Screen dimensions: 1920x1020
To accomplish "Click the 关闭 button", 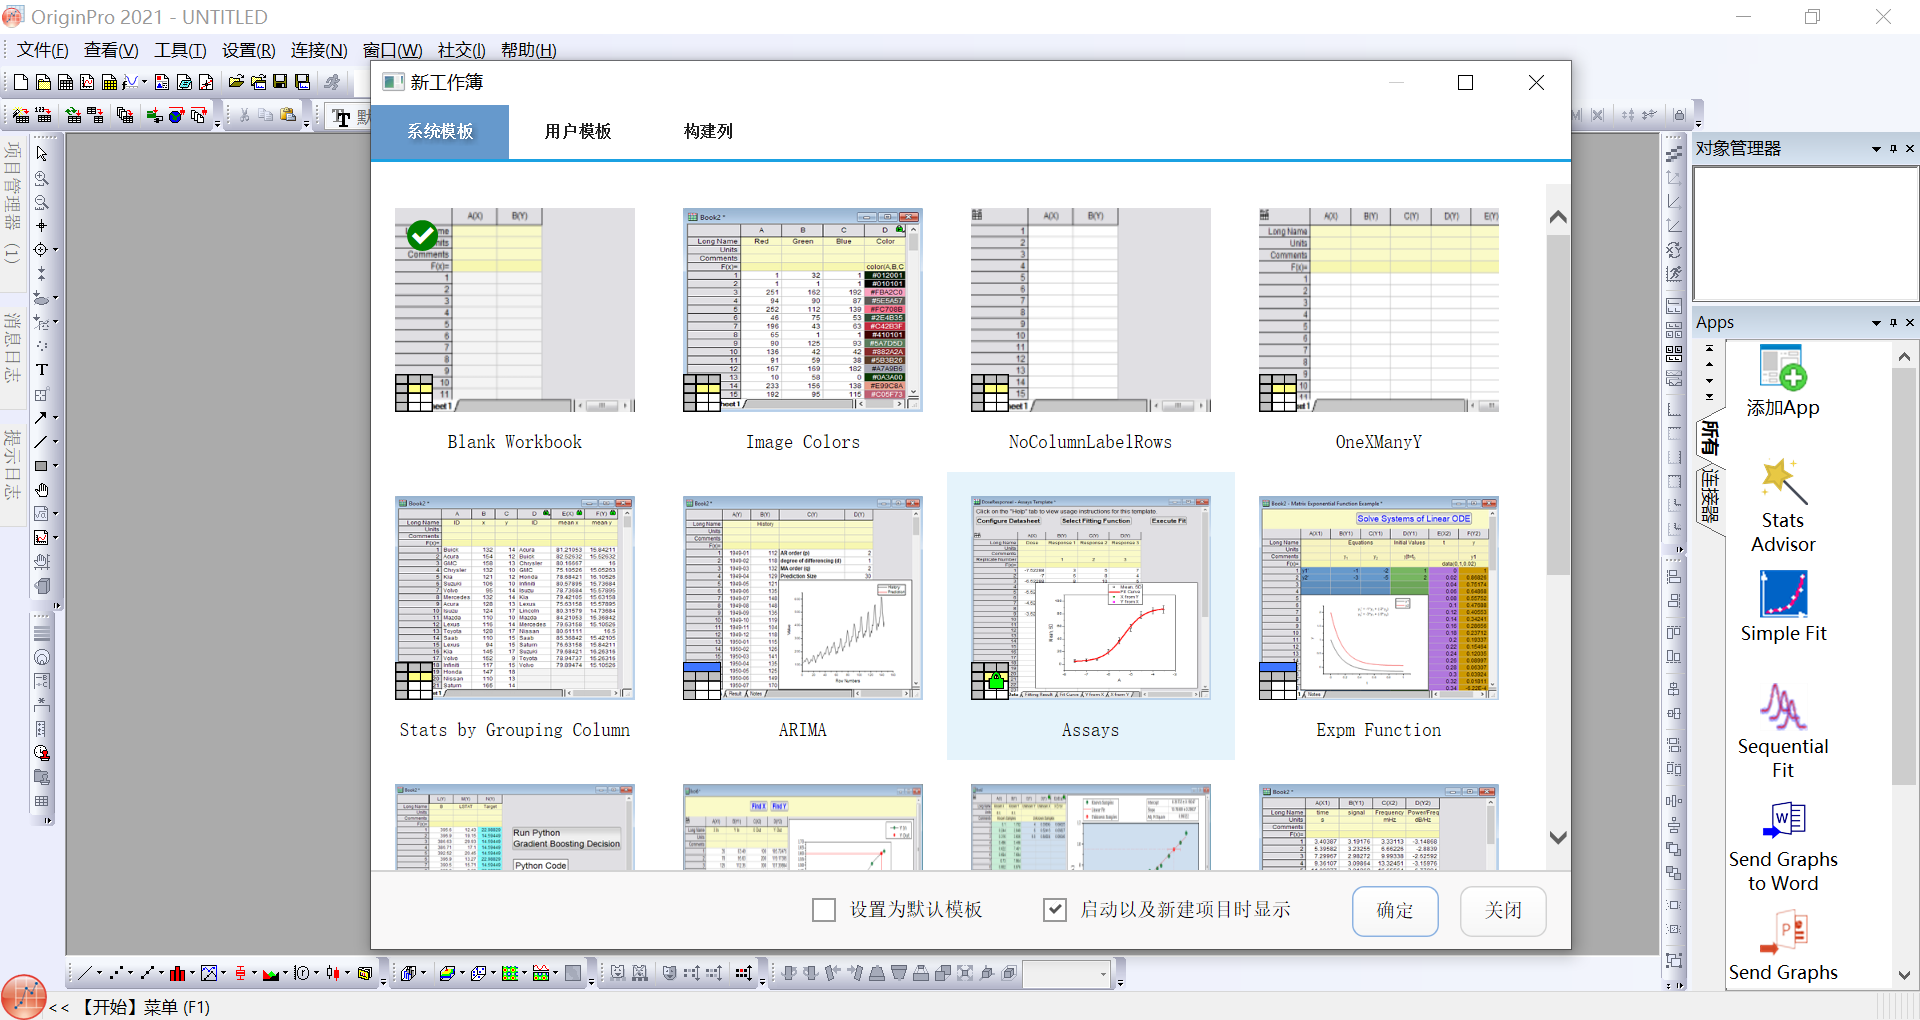I will click(x=1503, y=911).
